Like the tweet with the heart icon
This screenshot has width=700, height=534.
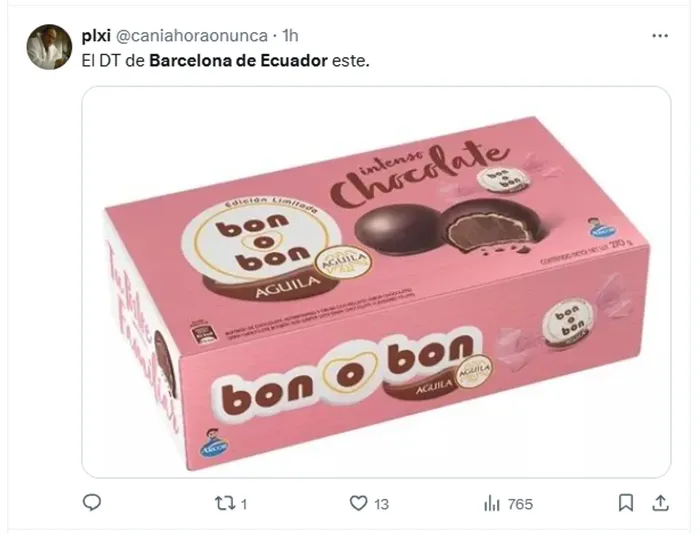pyautogui.click(x=358, y=504)
